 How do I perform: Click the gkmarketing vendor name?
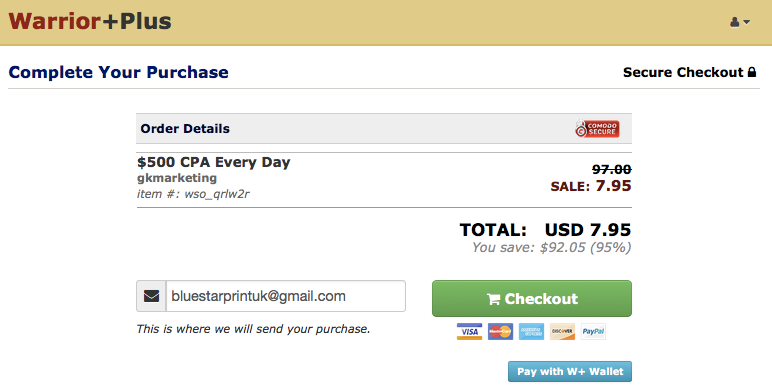[x=177, y=178]
